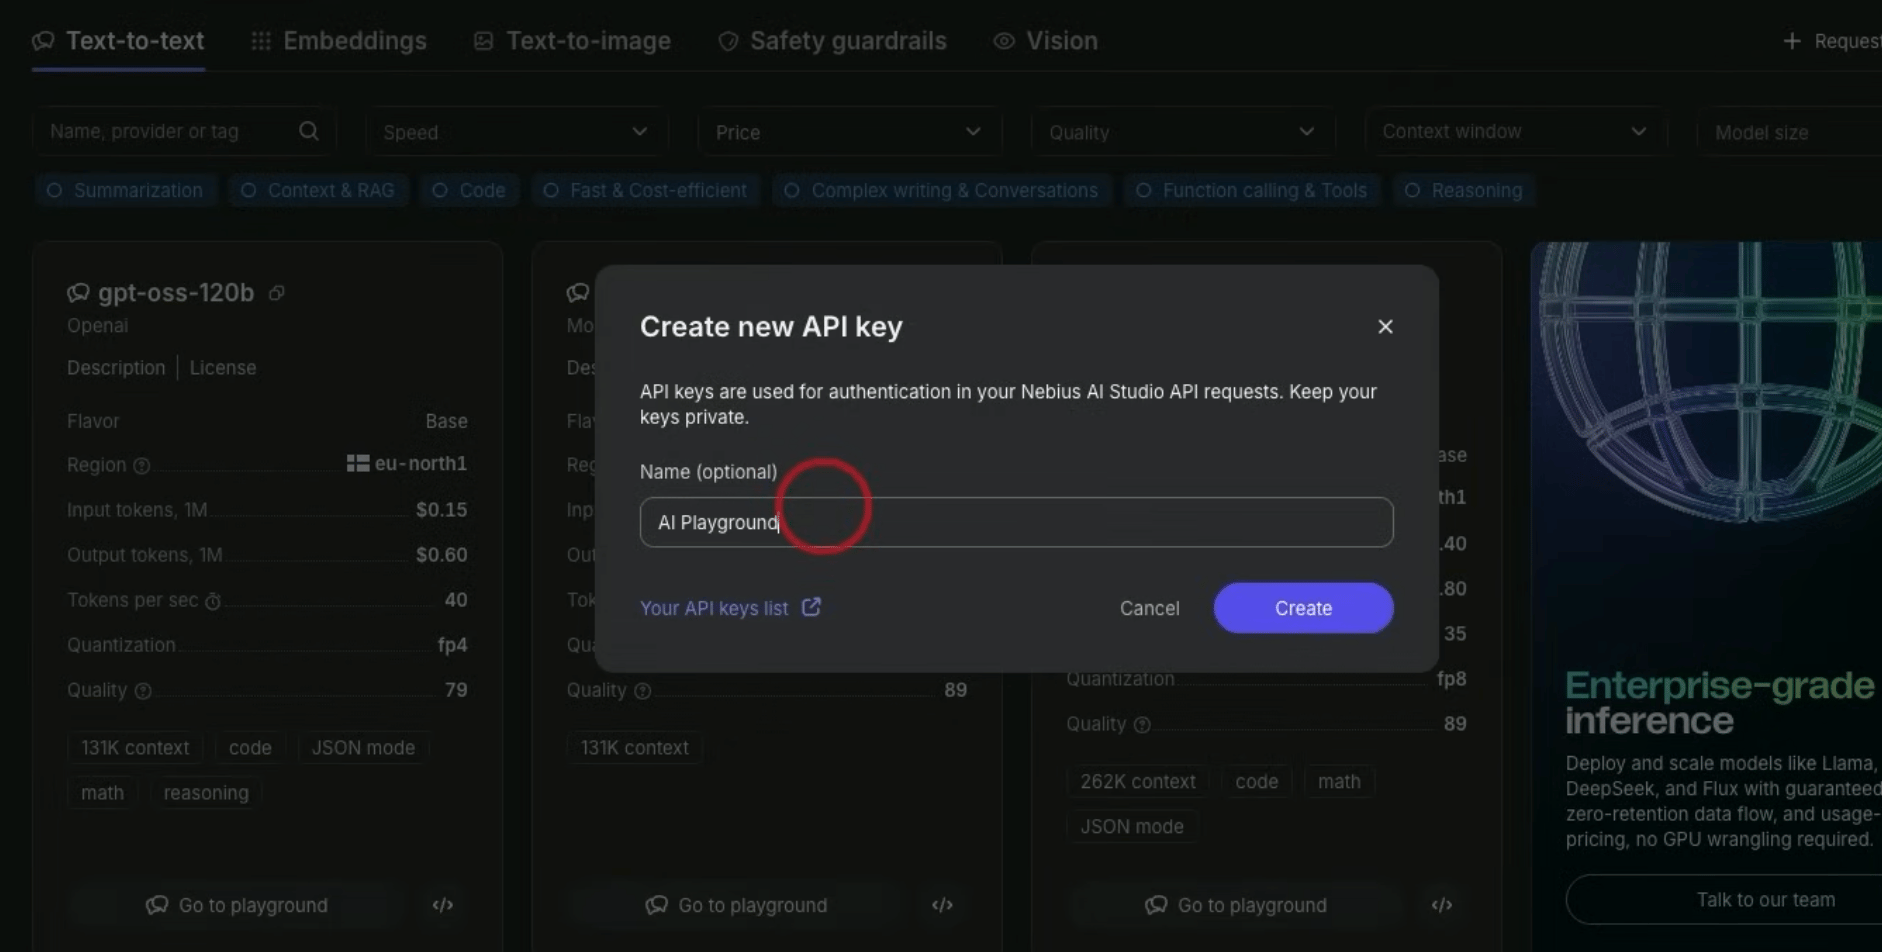Viewport: 1882px width, 952px height.
Task: Toggle Complex writing & Conversations filter
Action: coord(941,190)
